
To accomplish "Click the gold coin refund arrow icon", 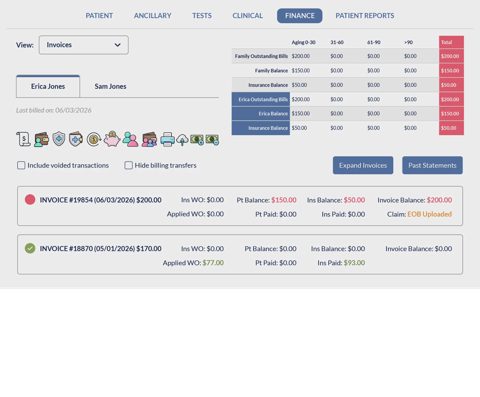I will pyautogui.click(x=94, y=139).
